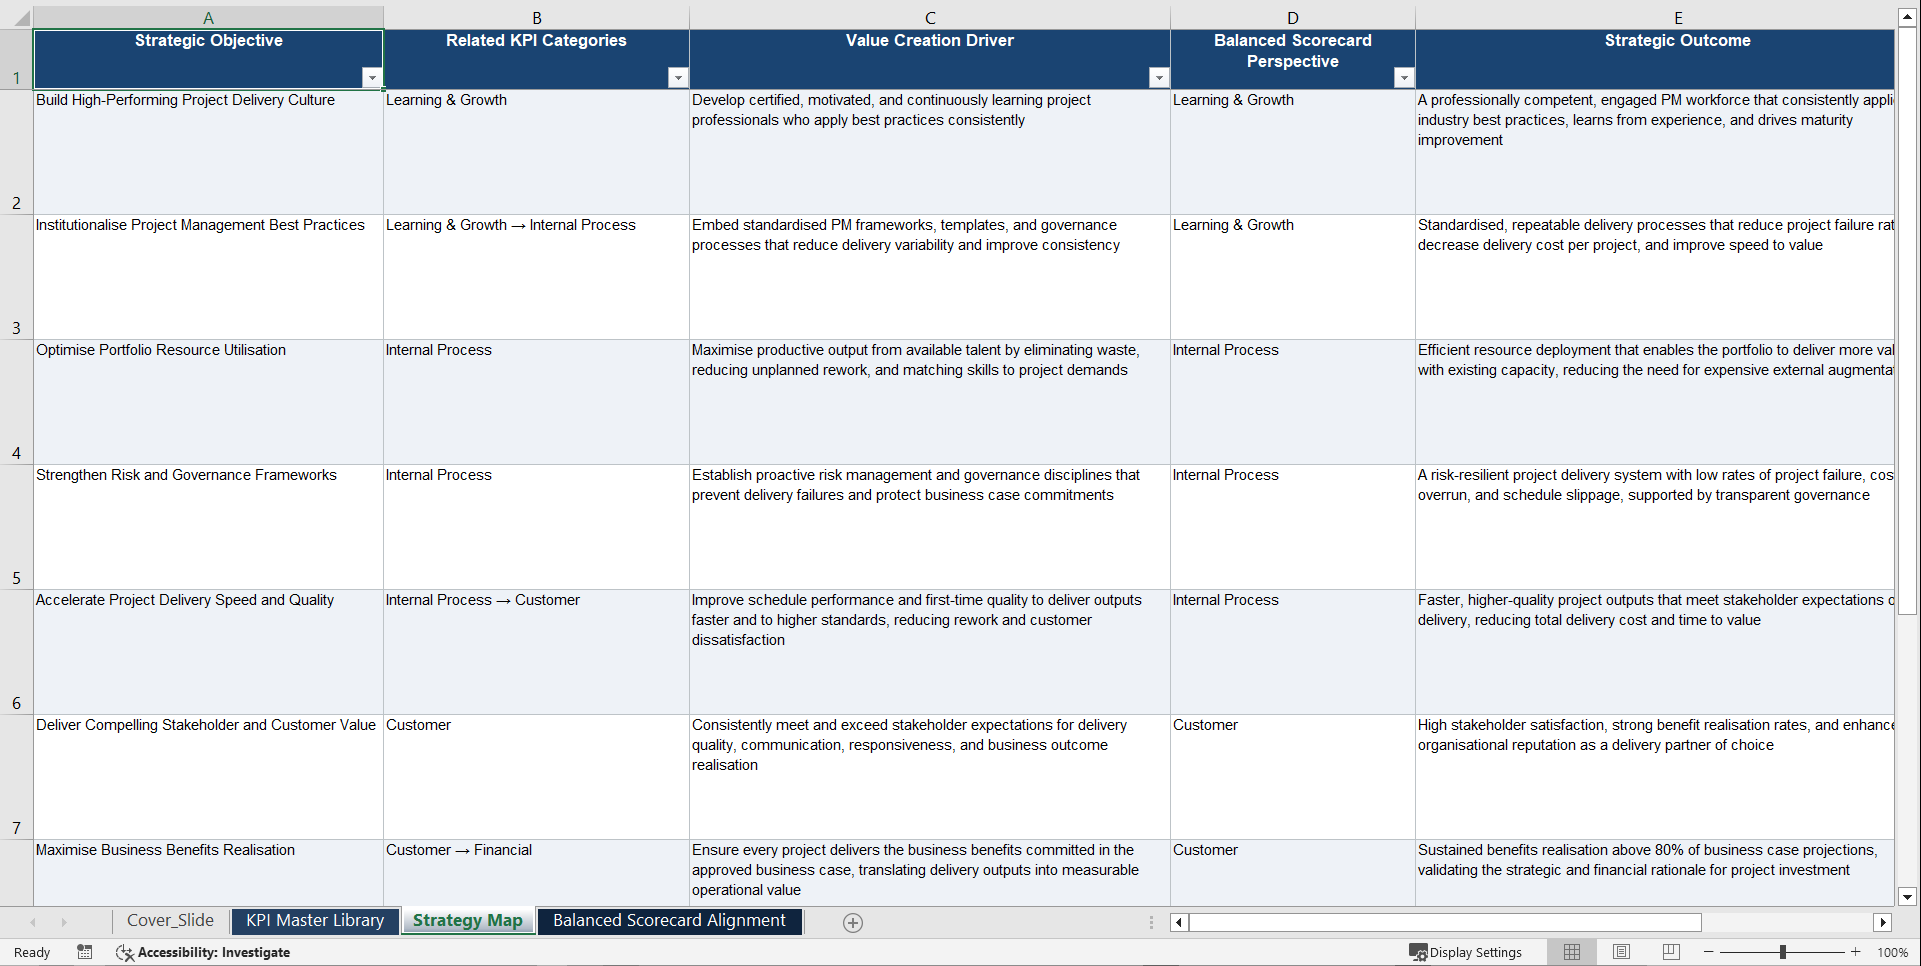Select 'Embed standardised PM frameworks' driver cell
The height and width of the screenshot is (966, 1921).
[930, 277]
